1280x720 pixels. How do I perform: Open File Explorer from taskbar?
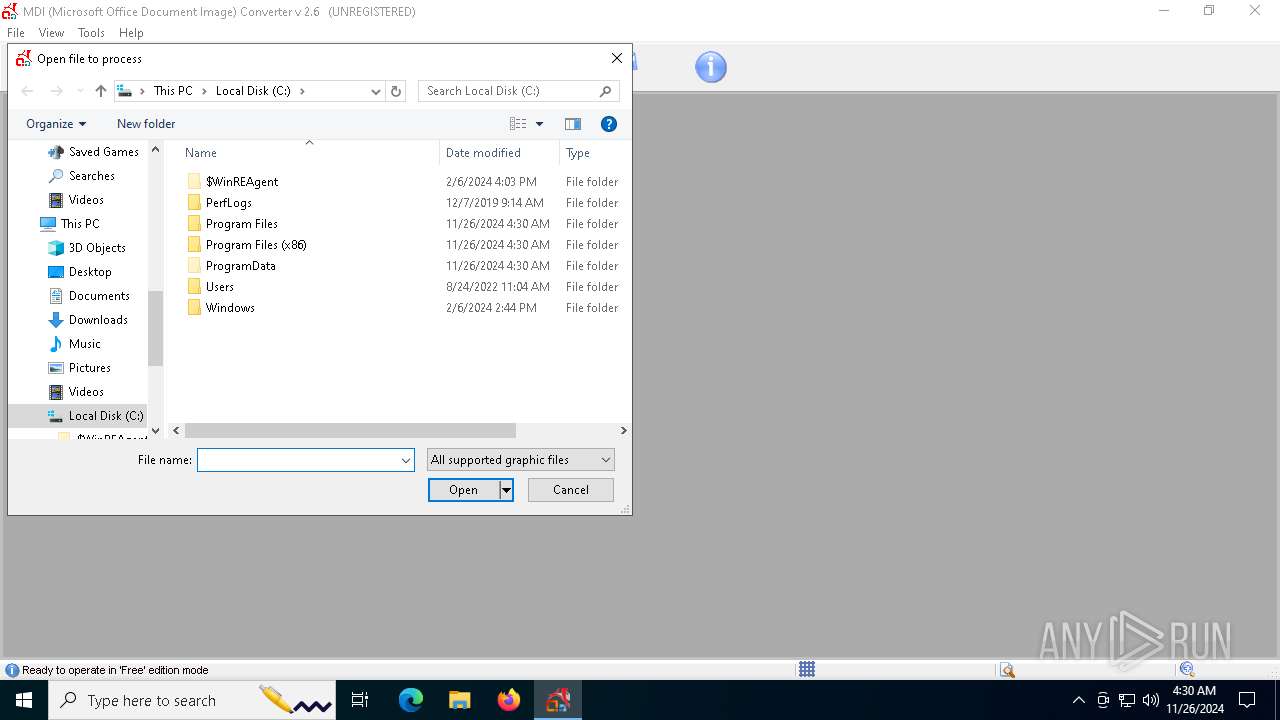[x=459, y=700]
